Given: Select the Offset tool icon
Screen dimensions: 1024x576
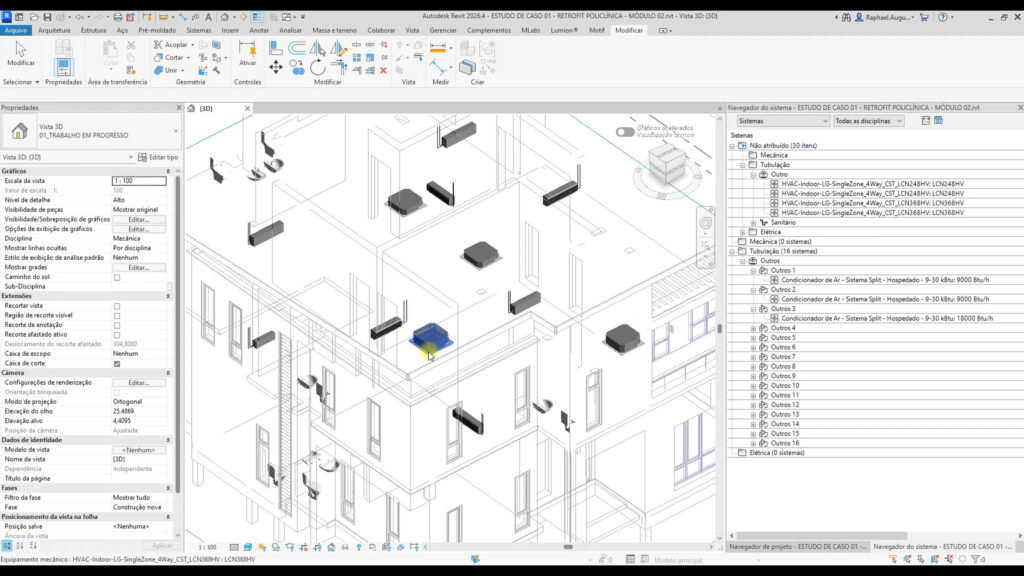Looking at the screenshot, I should click(x=296, y=47).
